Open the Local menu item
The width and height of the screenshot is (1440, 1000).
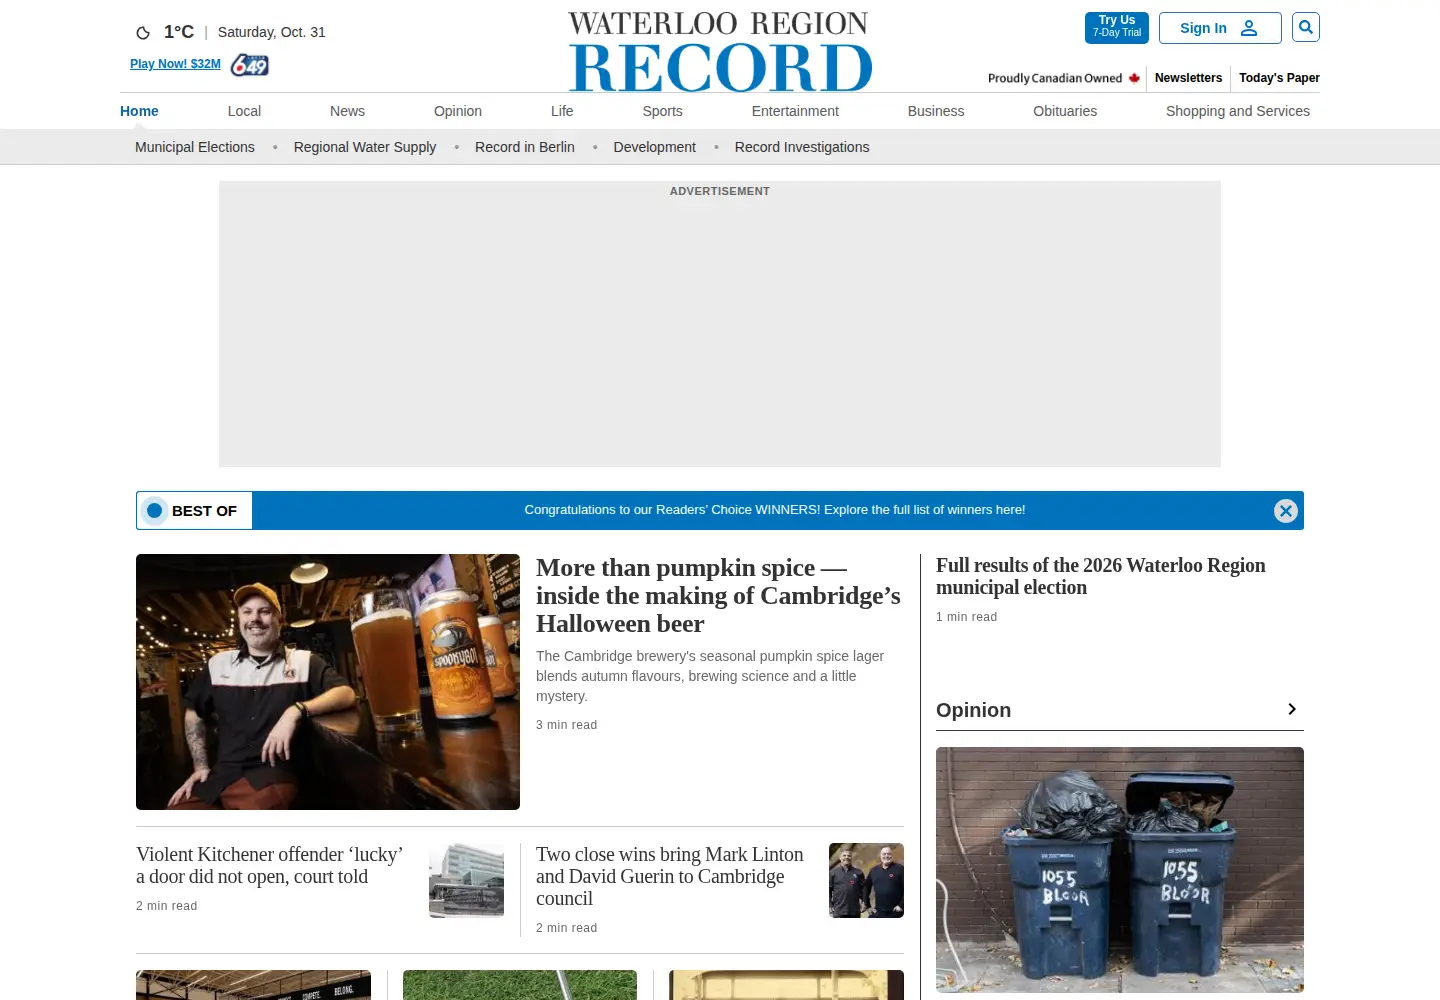pos(244,111)
